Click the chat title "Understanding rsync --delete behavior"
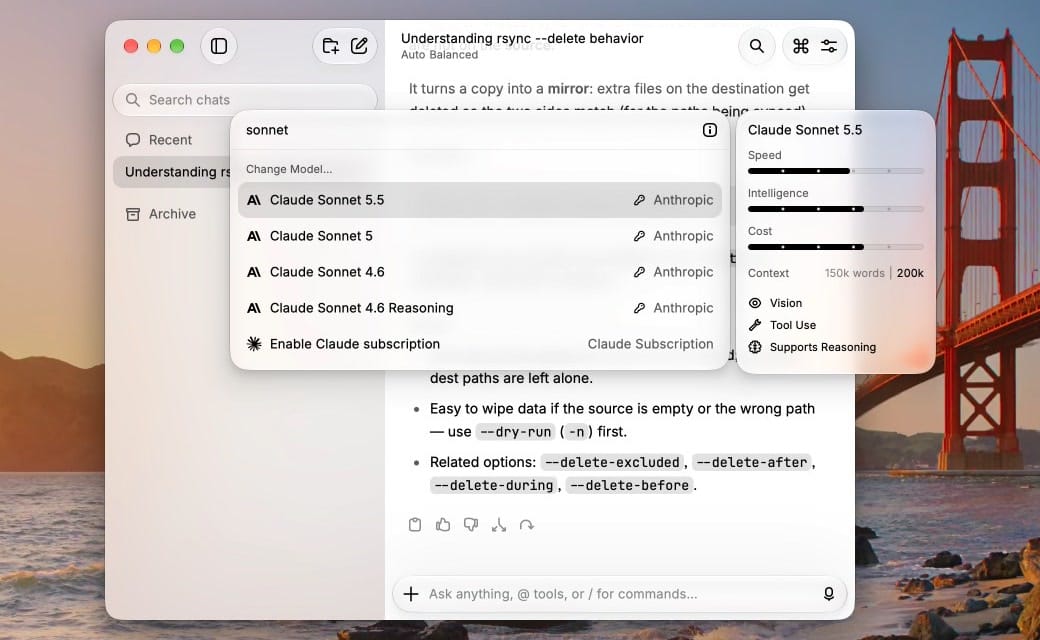1040x640 pixels. pyautogui.click(x=522, y=38)
